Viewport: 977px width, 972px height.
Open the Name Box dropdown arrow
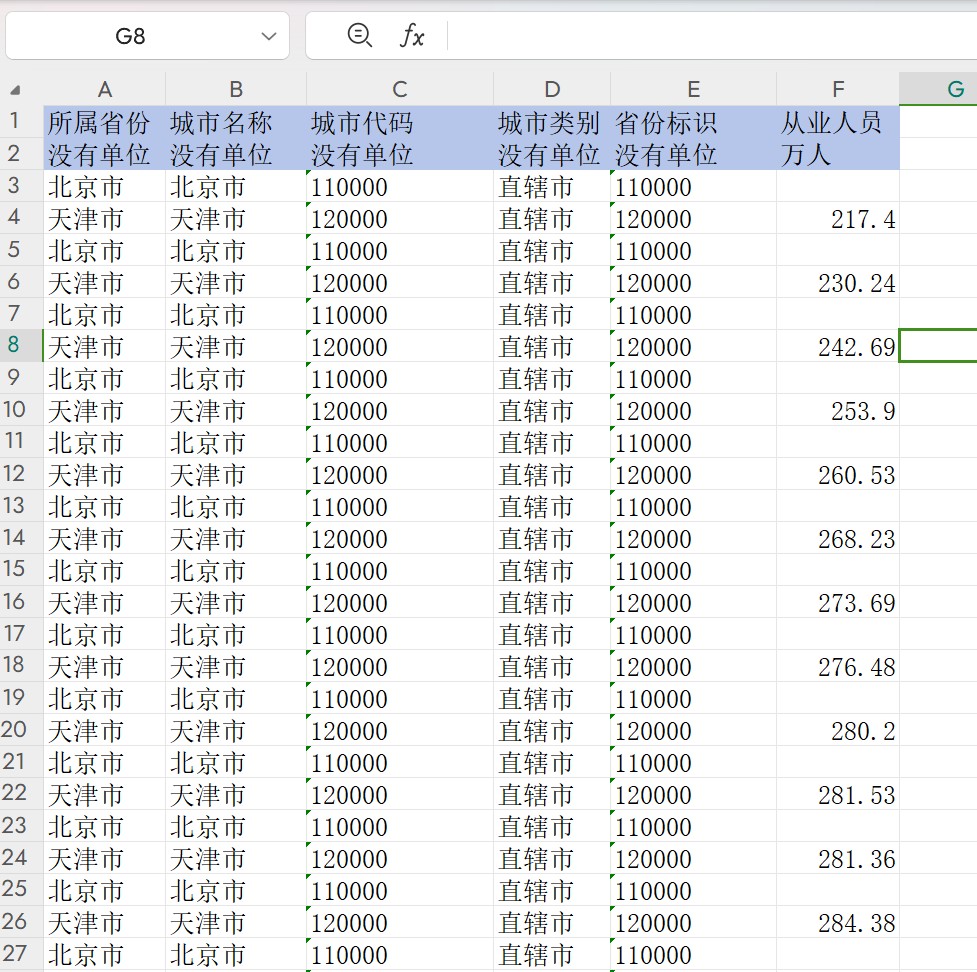point(268,36)
